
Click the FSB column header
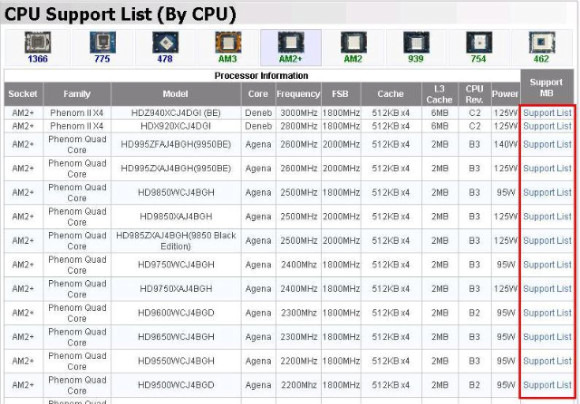341,94
